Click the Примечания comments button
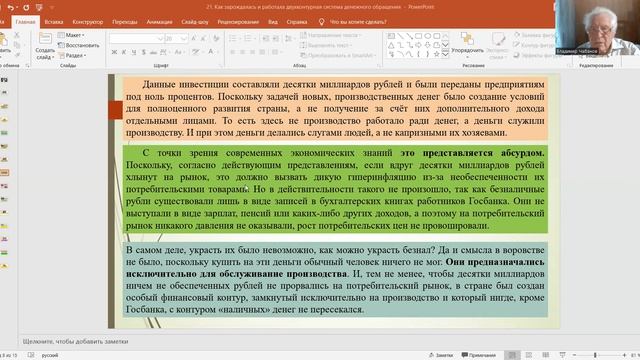The height and width of the screenshot is (360, 640). (x=478, y=355)
